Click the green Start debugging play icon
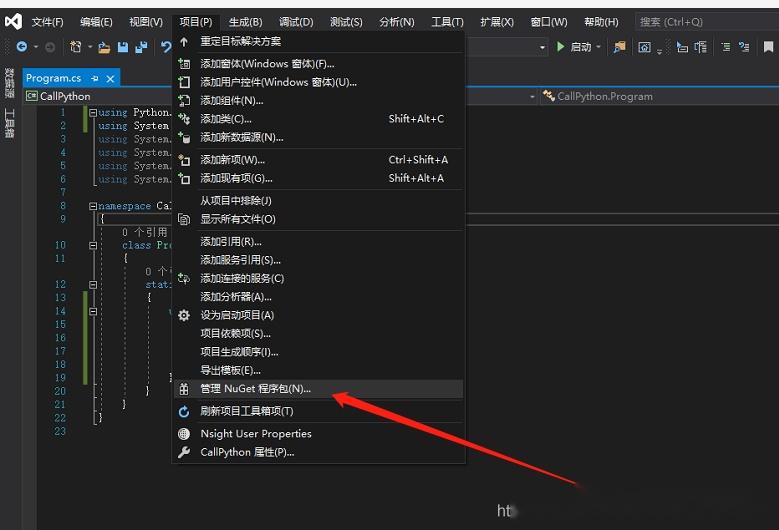The height and width of the screenshot is (530, 779). click(x=560, y=47)
